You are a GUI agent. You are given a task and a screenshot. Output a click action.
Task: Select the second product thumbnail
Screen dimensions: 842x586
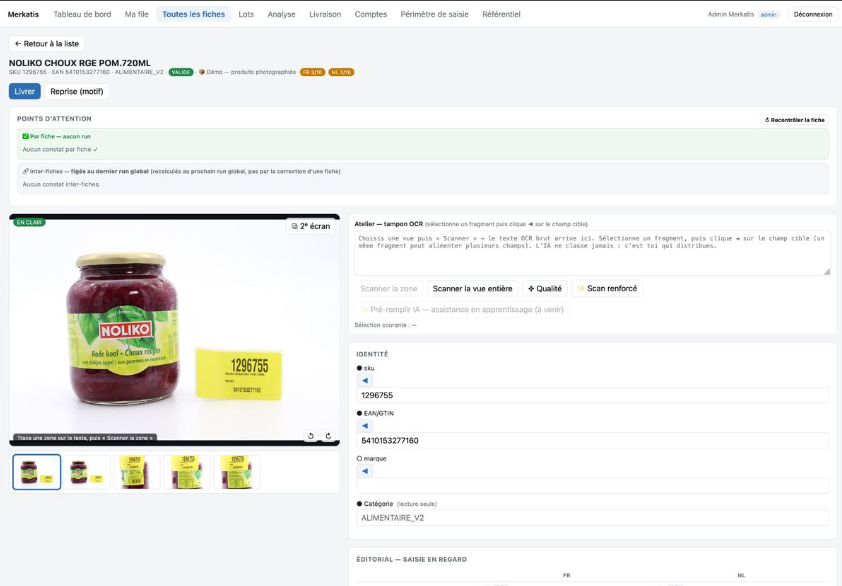(87, 472)
